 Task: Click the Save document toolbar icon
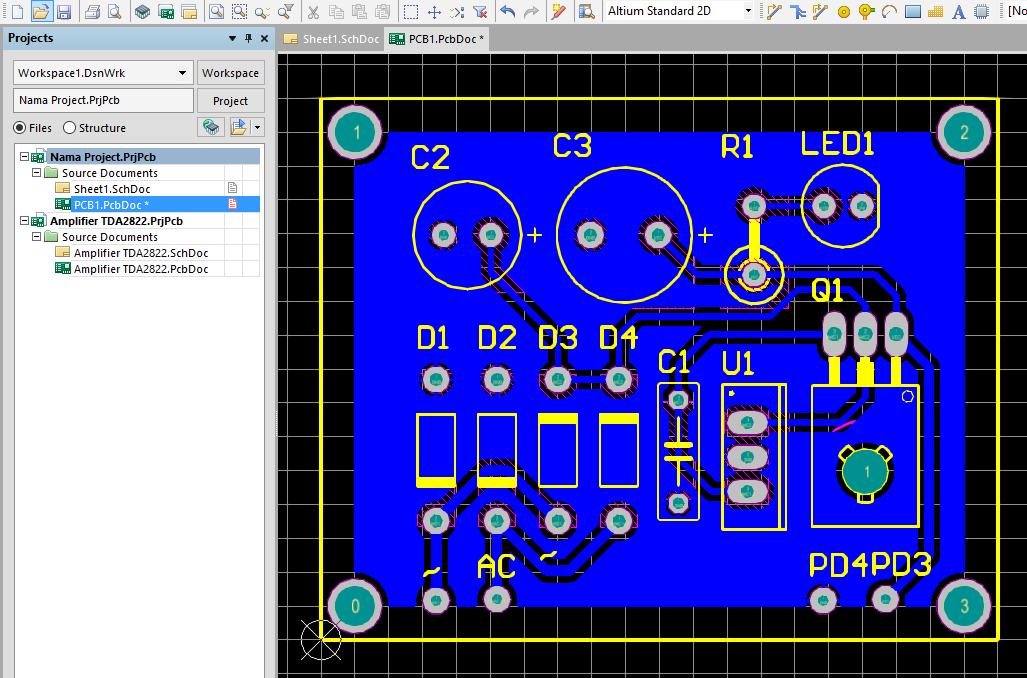(x=64, y=12)
